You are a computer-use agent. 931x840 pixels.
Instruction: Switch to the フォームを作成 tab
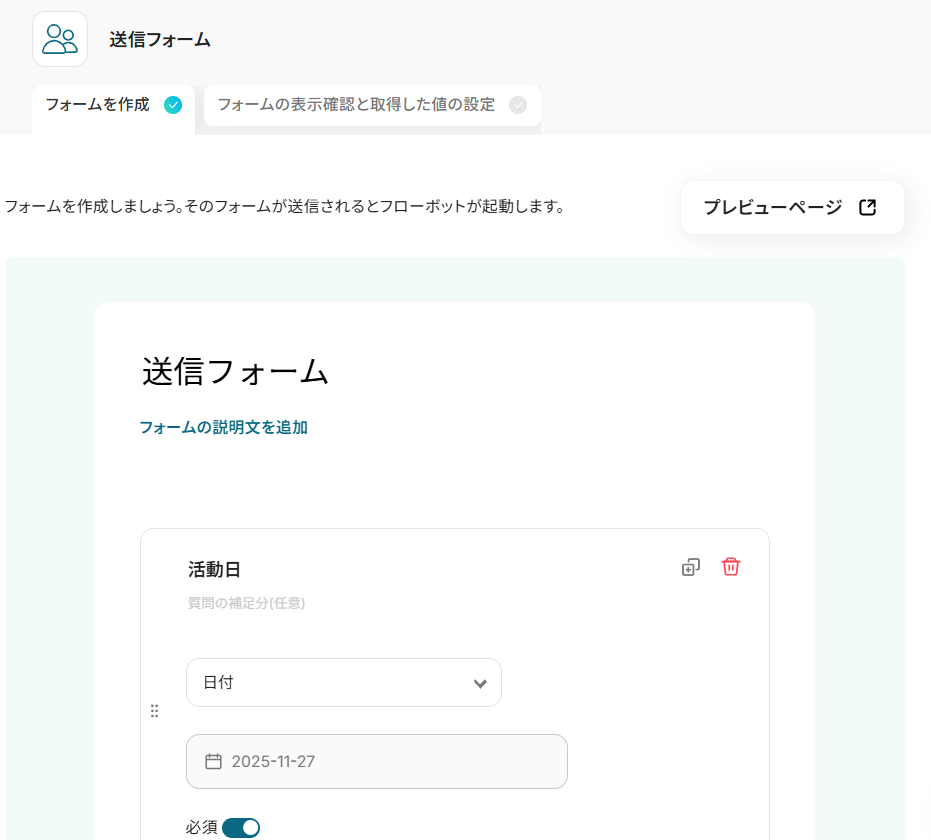pos(98,105)
